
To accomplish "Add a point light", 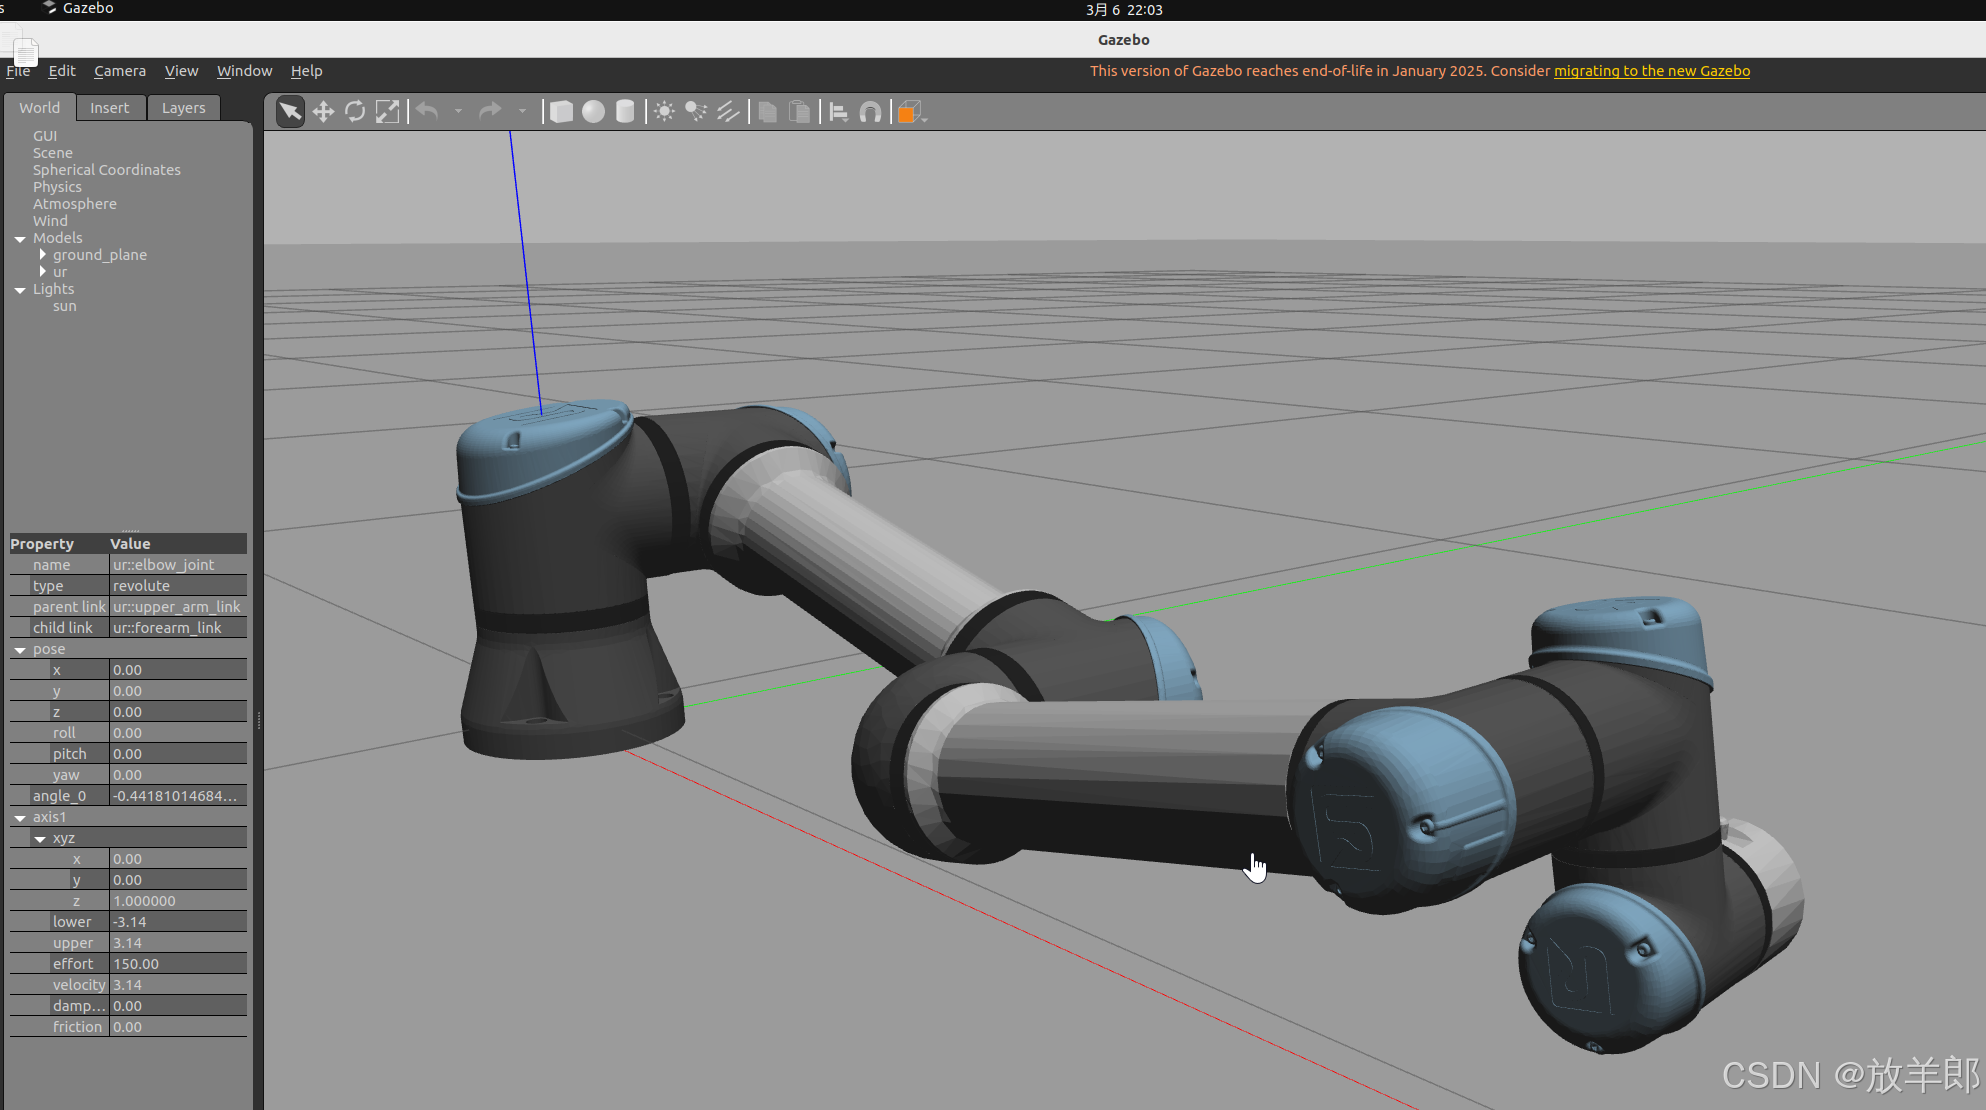I will [x=664, y=112].
